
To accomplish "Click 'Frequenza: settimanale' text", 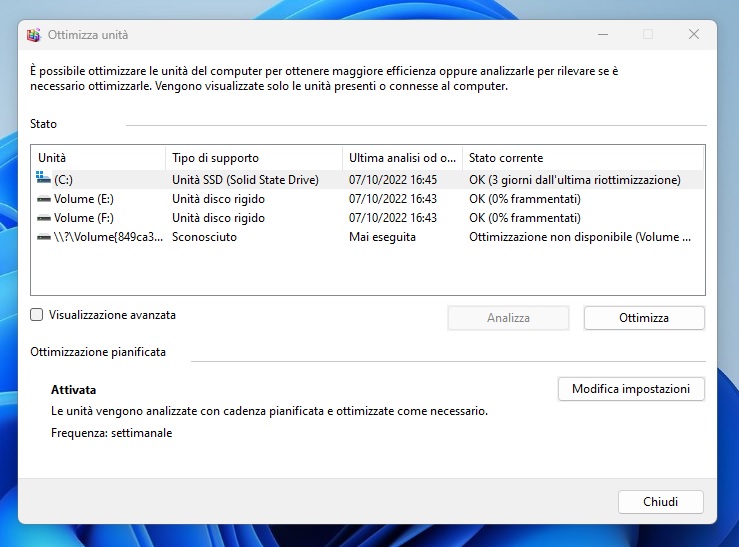I will (x=111, y=433).
